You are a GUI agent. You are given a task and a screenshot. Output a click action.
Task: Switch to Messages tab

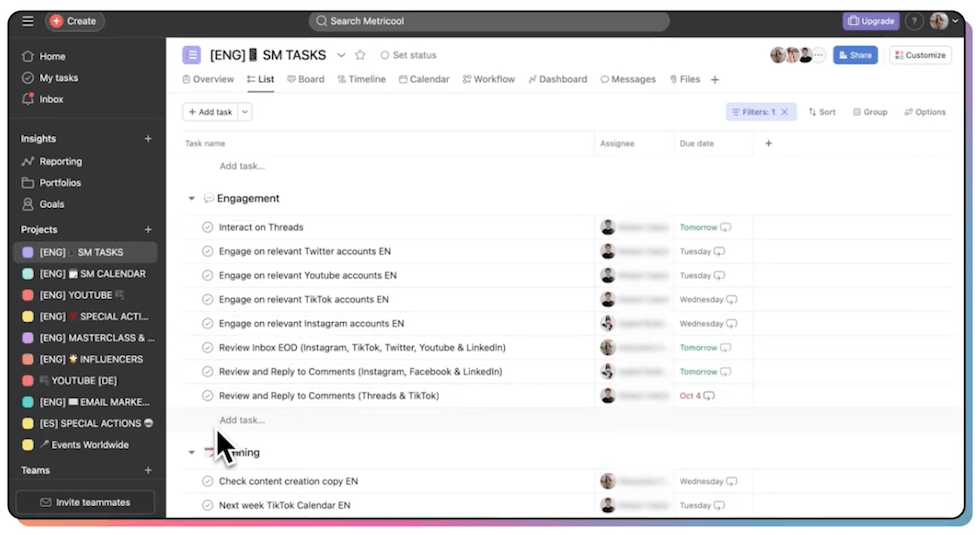(628, 79)
